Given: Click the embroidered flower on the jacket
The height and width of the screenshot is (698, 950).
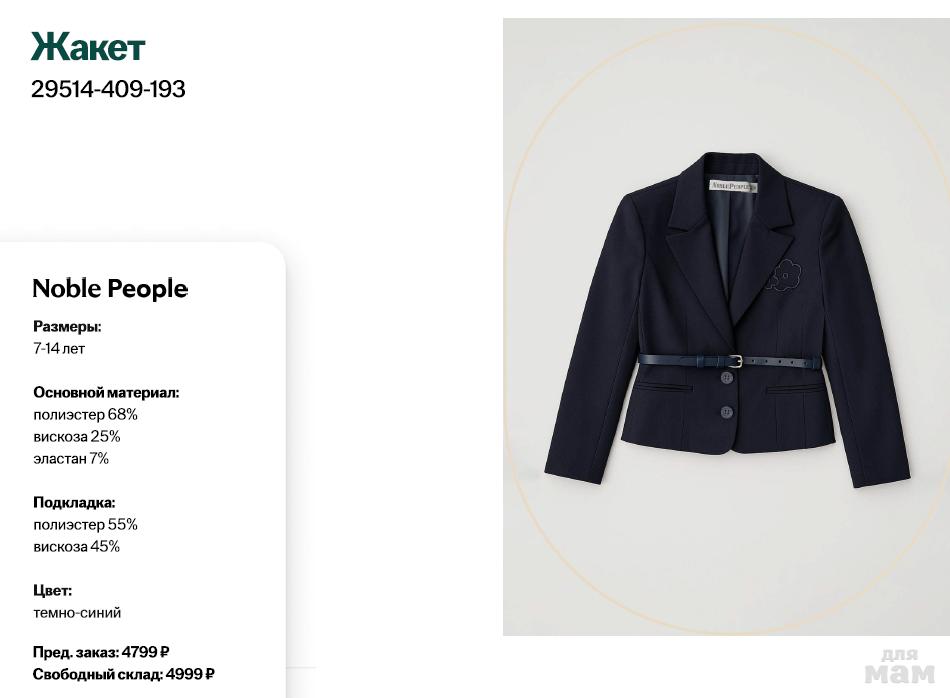Looking at the screenshot, I should click(787, 275).
